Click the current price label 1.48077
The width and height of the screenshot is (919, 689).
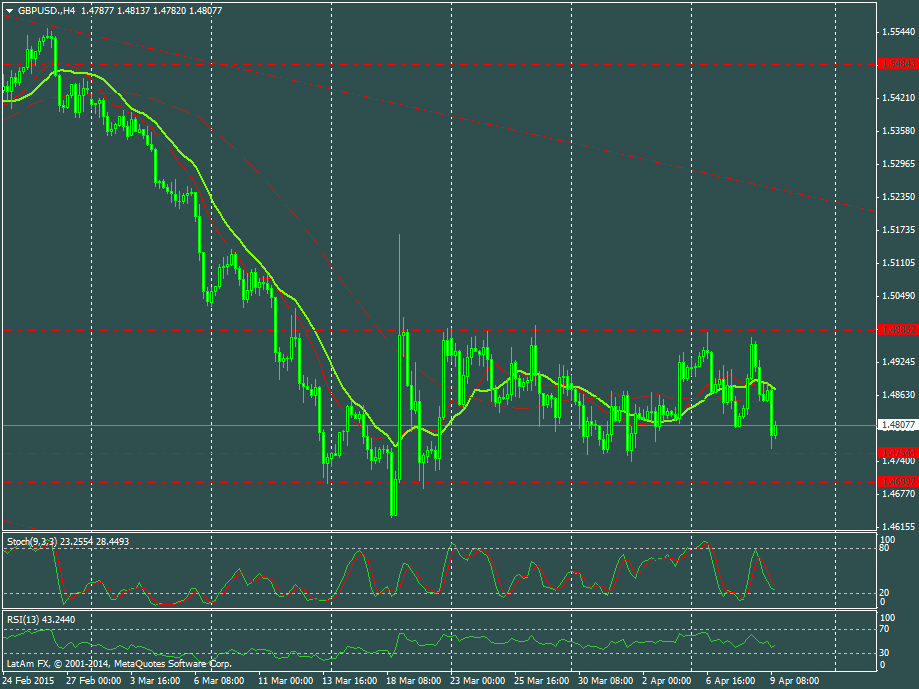[895, 425]
